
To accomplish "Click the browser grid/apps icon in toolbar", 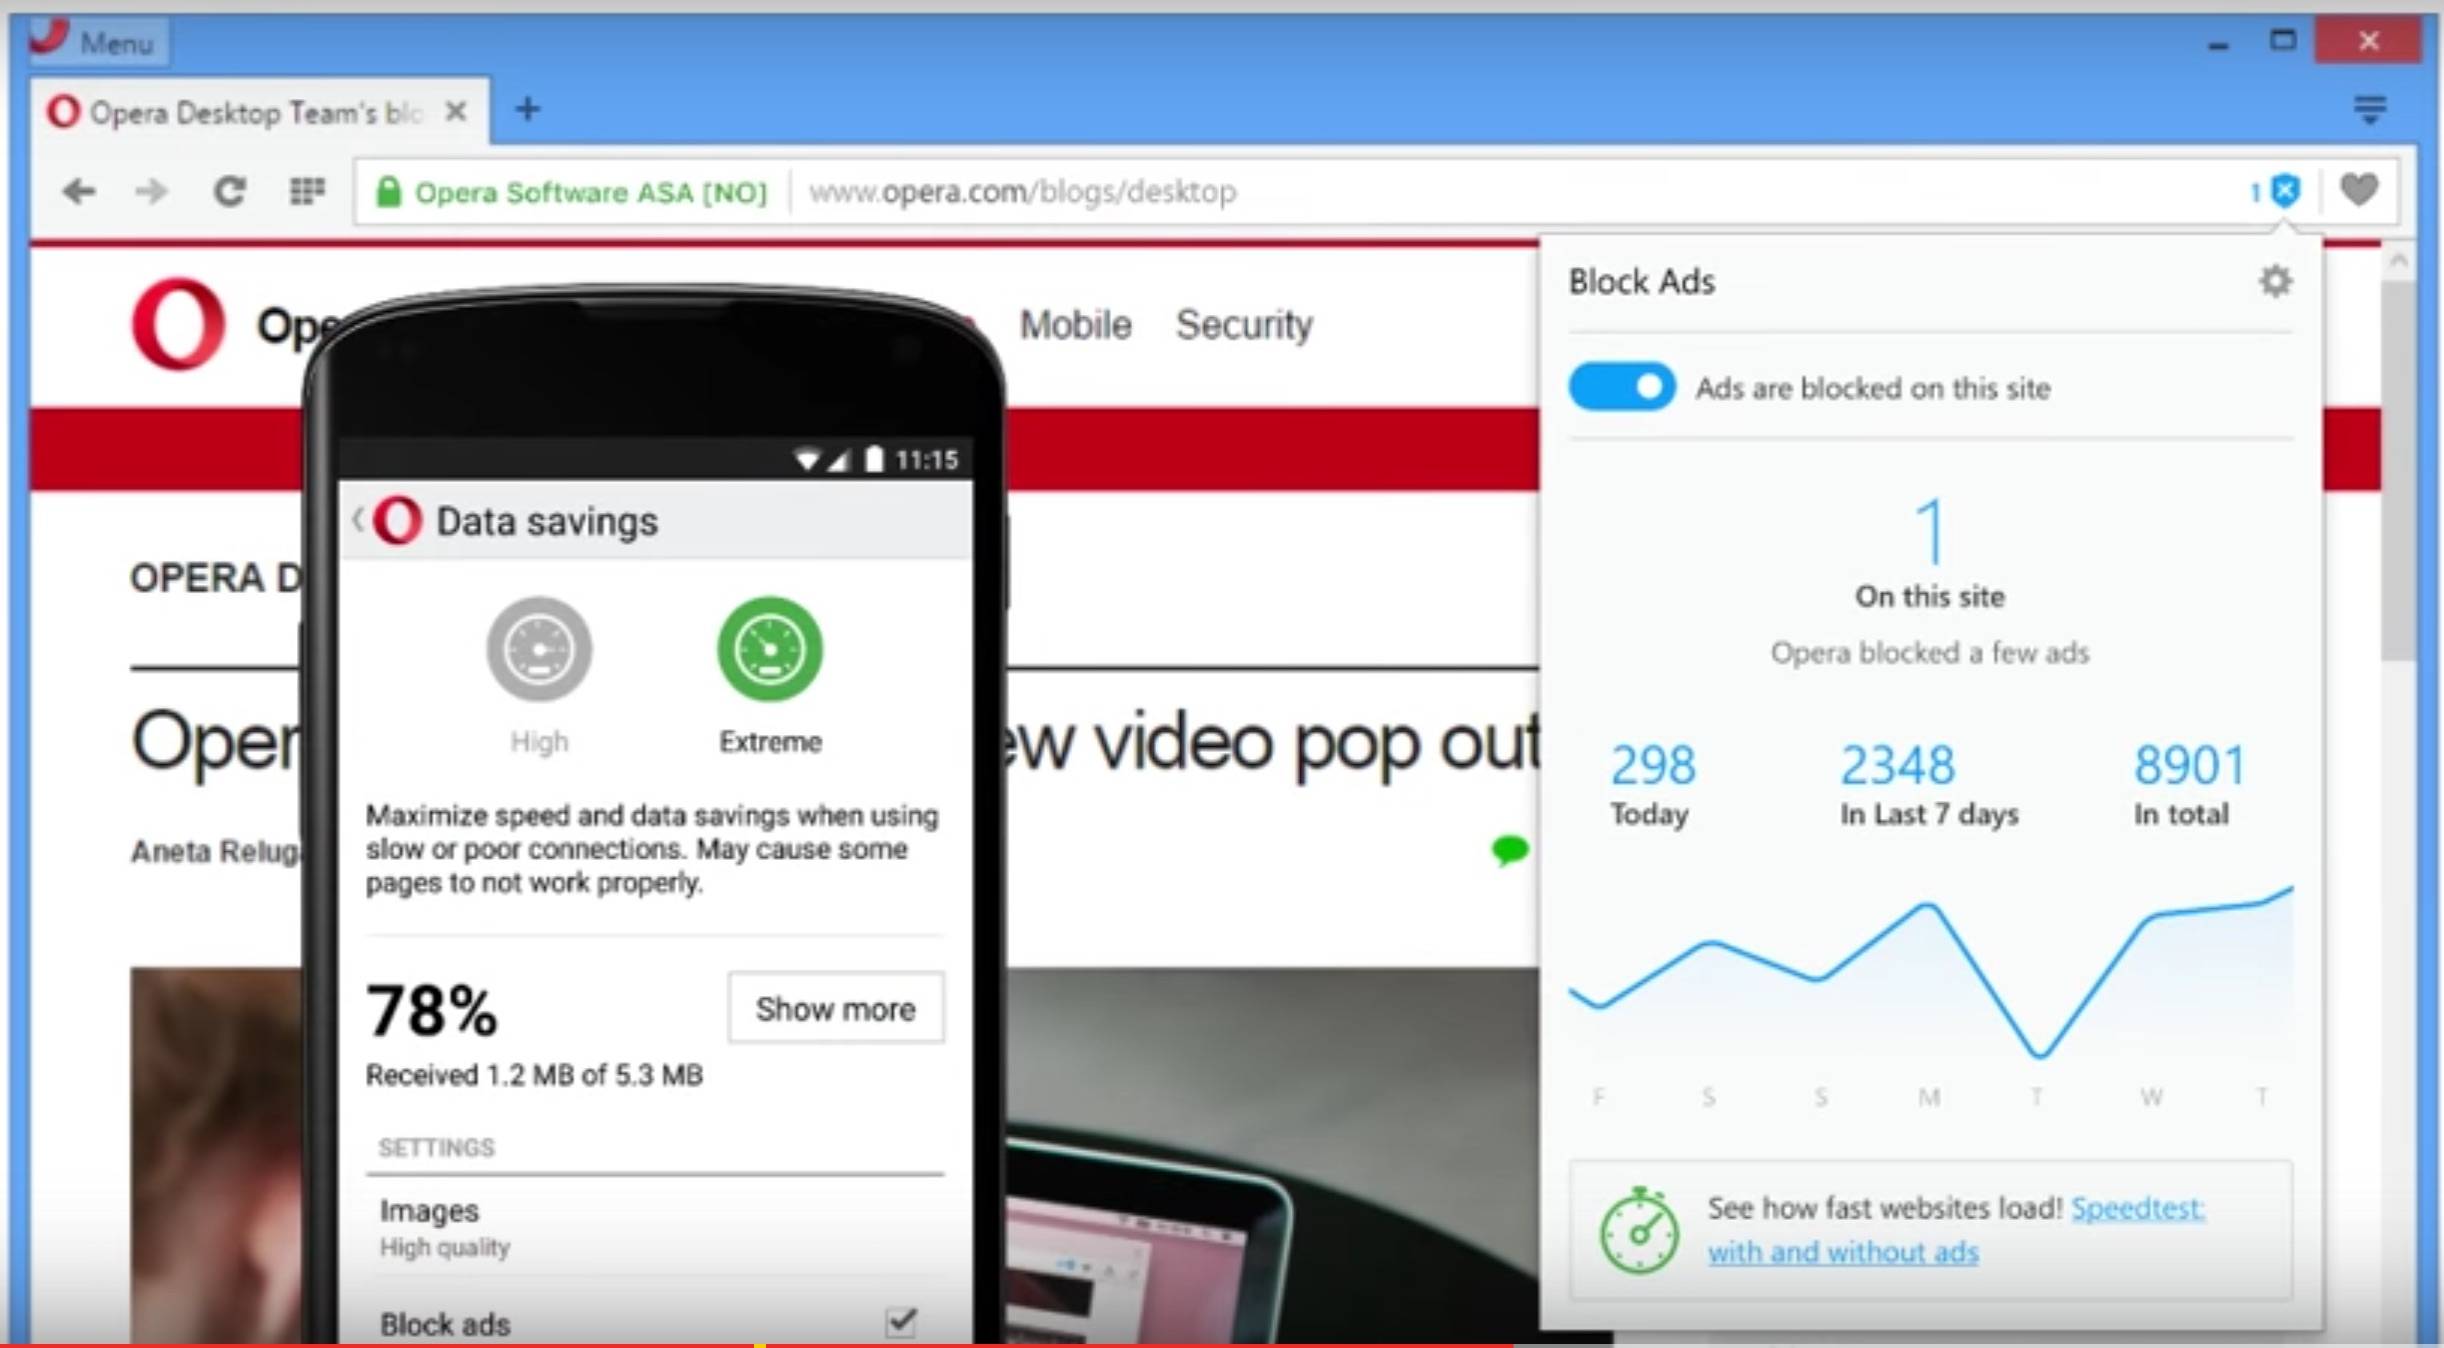I will 305,191.
